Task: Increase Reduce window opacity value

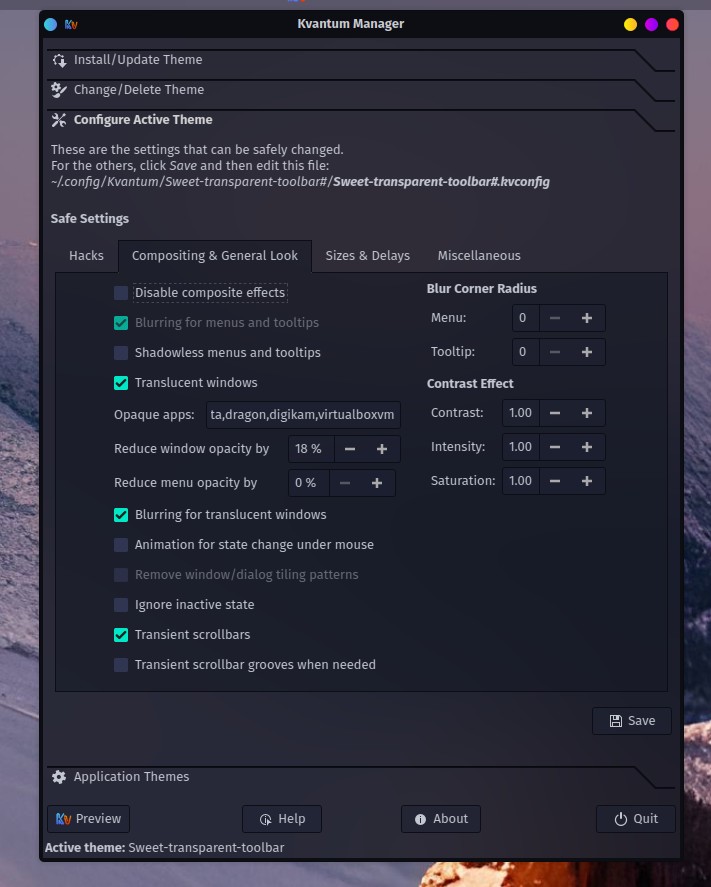Action: (382, 449)
